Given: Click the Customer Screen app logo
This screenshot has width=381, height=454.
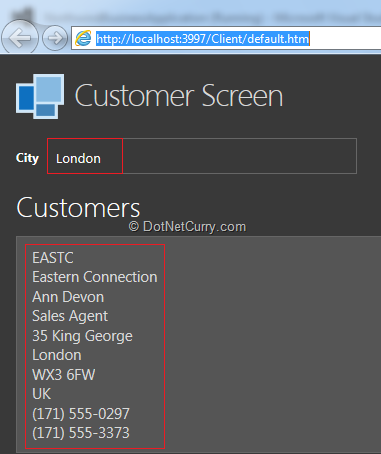Looking at the screenshot, I should click(x=40, y=96).
